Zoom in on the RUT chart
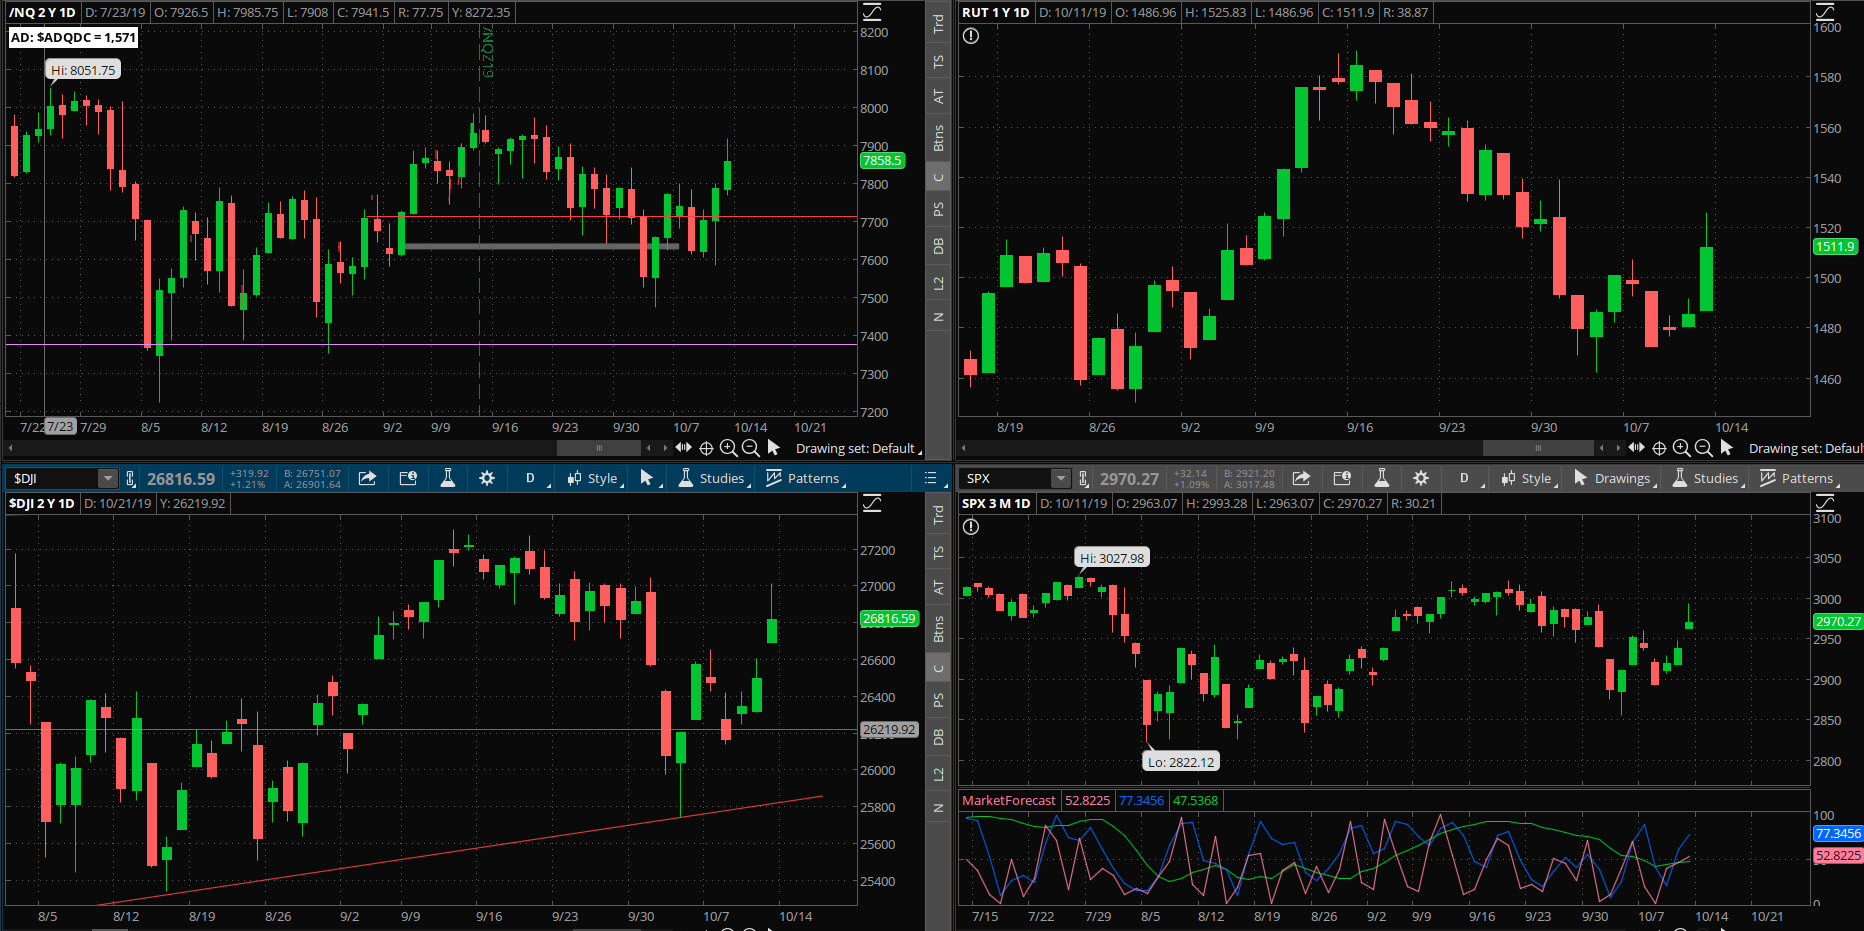The image size is (1864, 931). pos(1681,448)
